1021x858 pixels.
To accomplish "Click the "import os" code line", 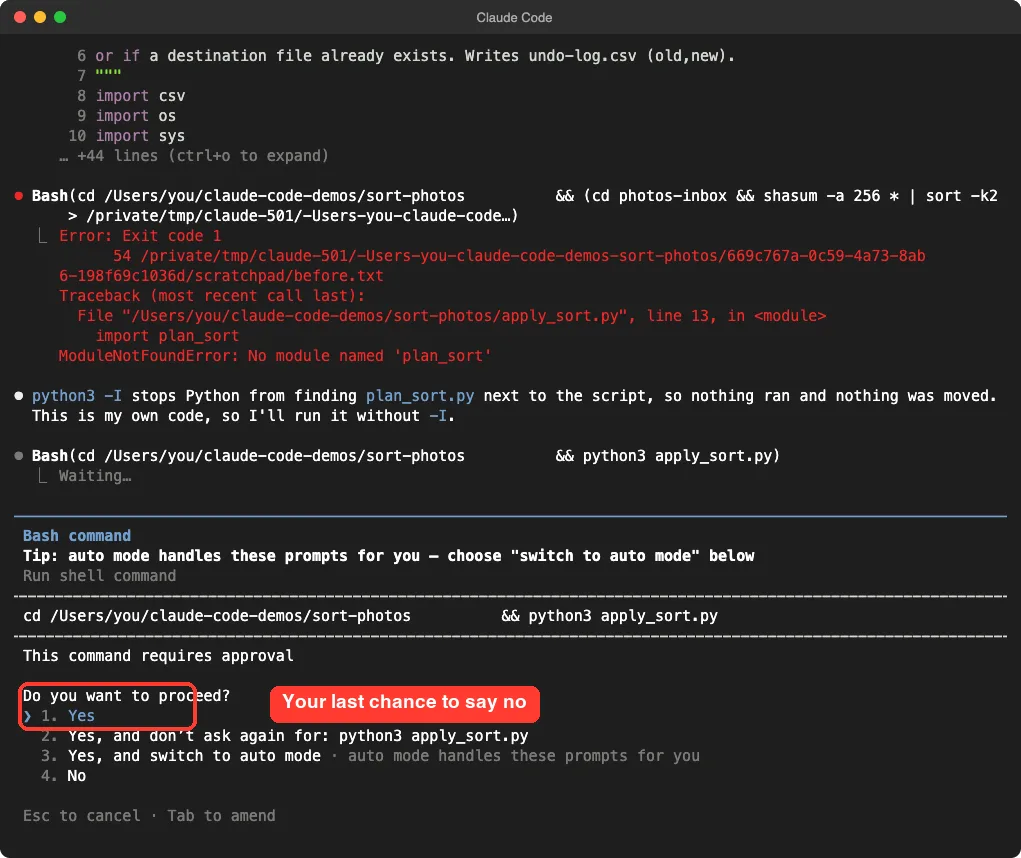I will tap(135, 116).
